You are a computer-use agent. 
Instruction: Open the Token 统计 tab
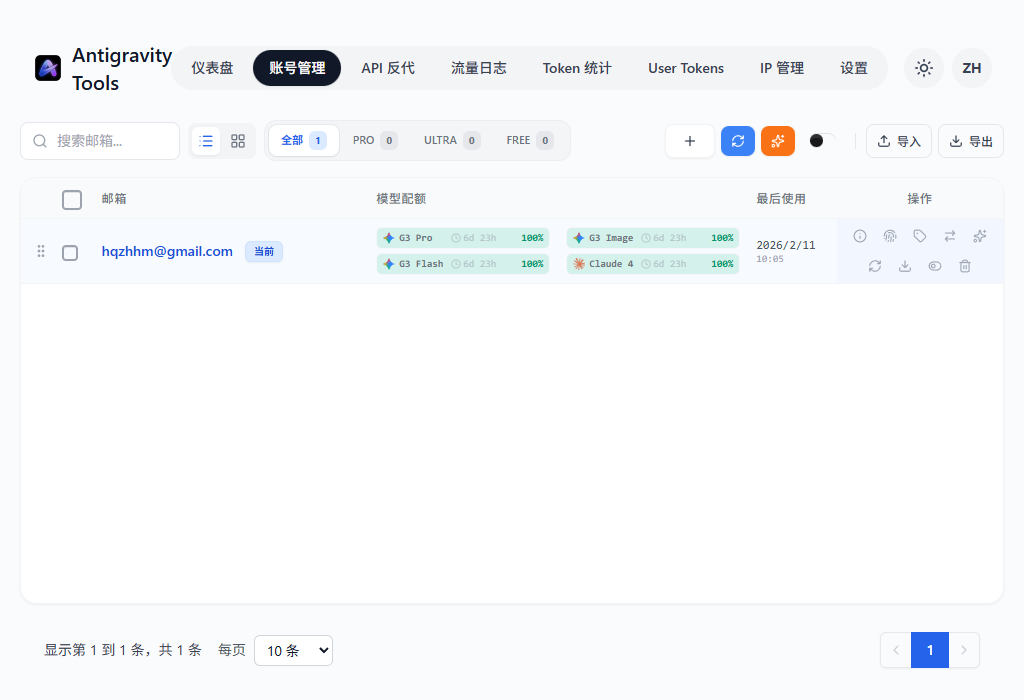tap(577, 68)
